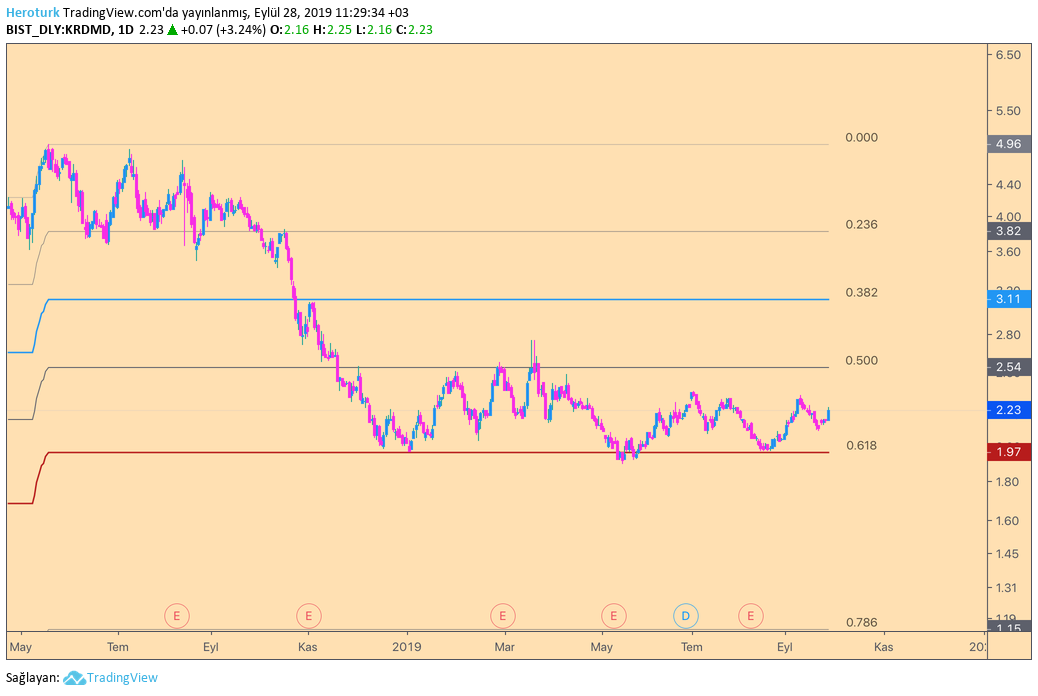Click the E earnings marker nearest the D marker on its left

[x=614, y=616]
